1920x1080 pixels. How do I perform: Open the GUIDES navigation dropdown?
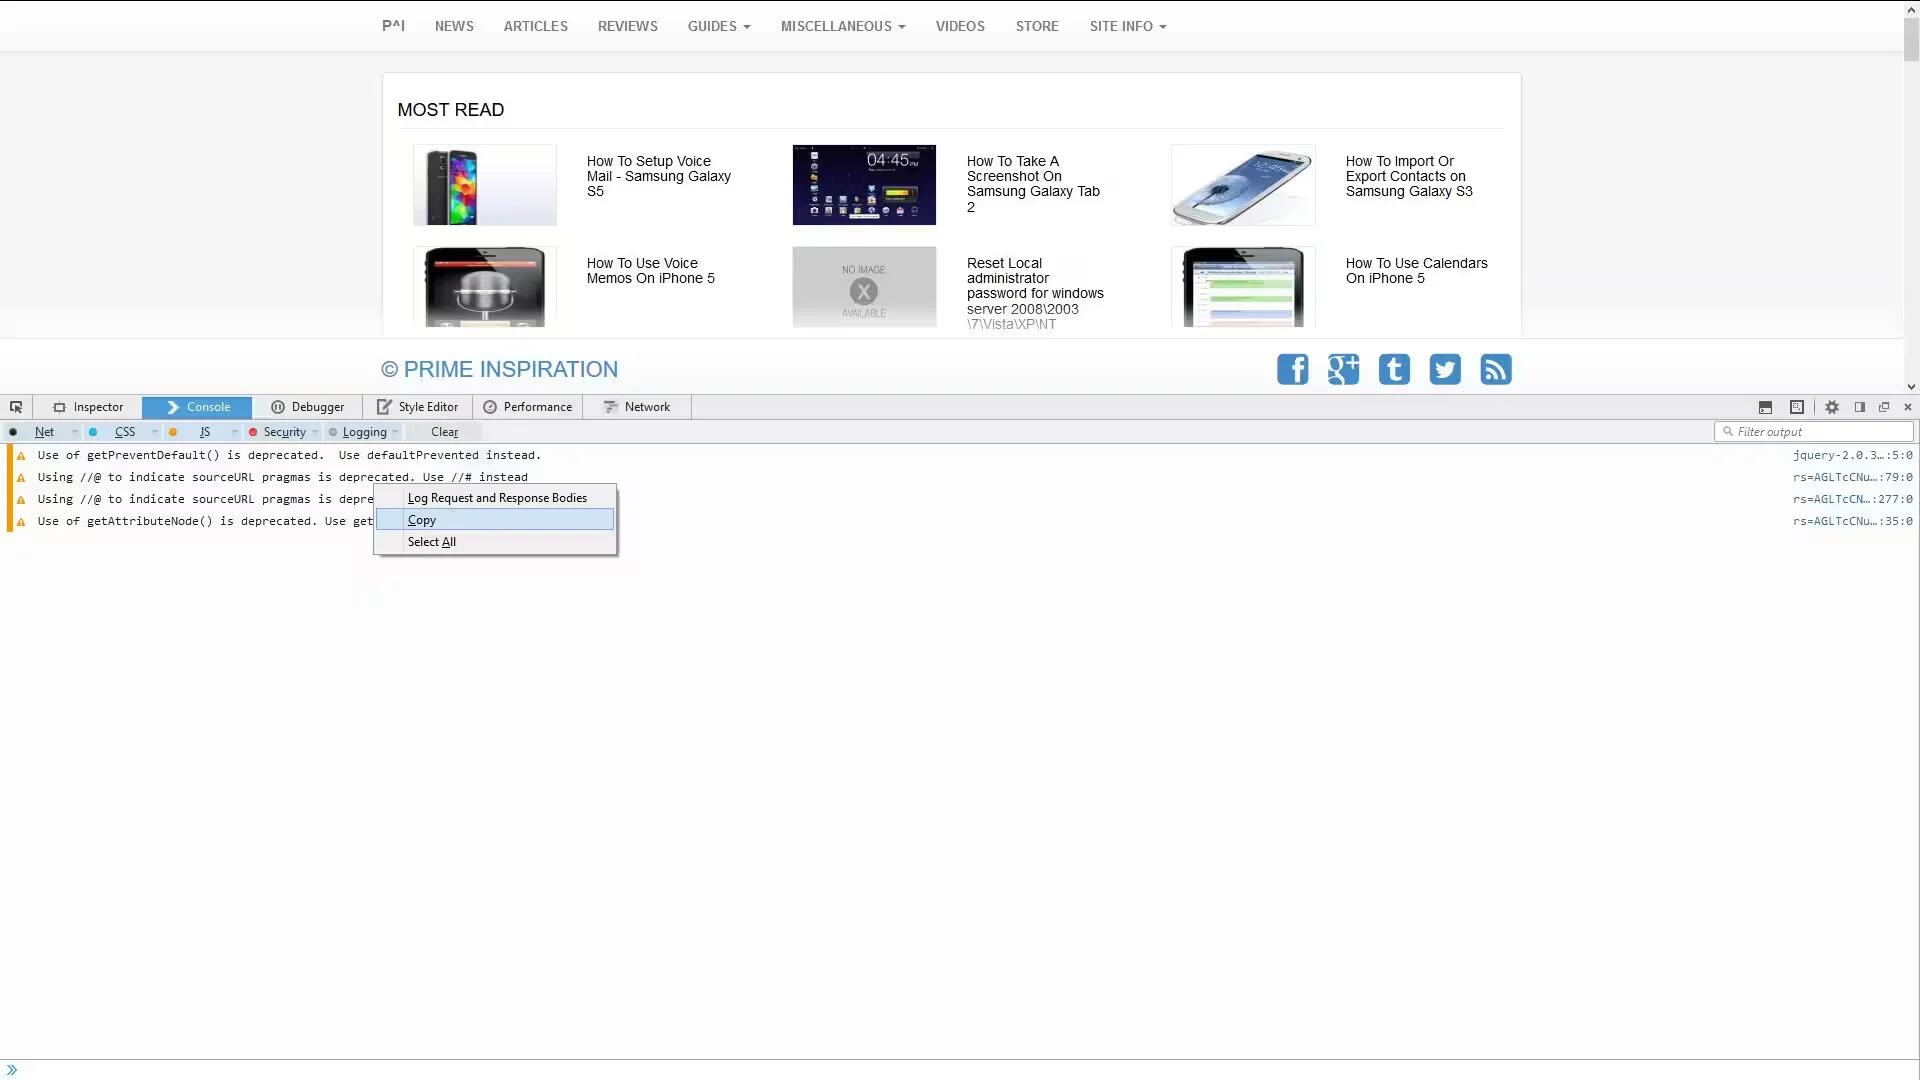[718, 26]
